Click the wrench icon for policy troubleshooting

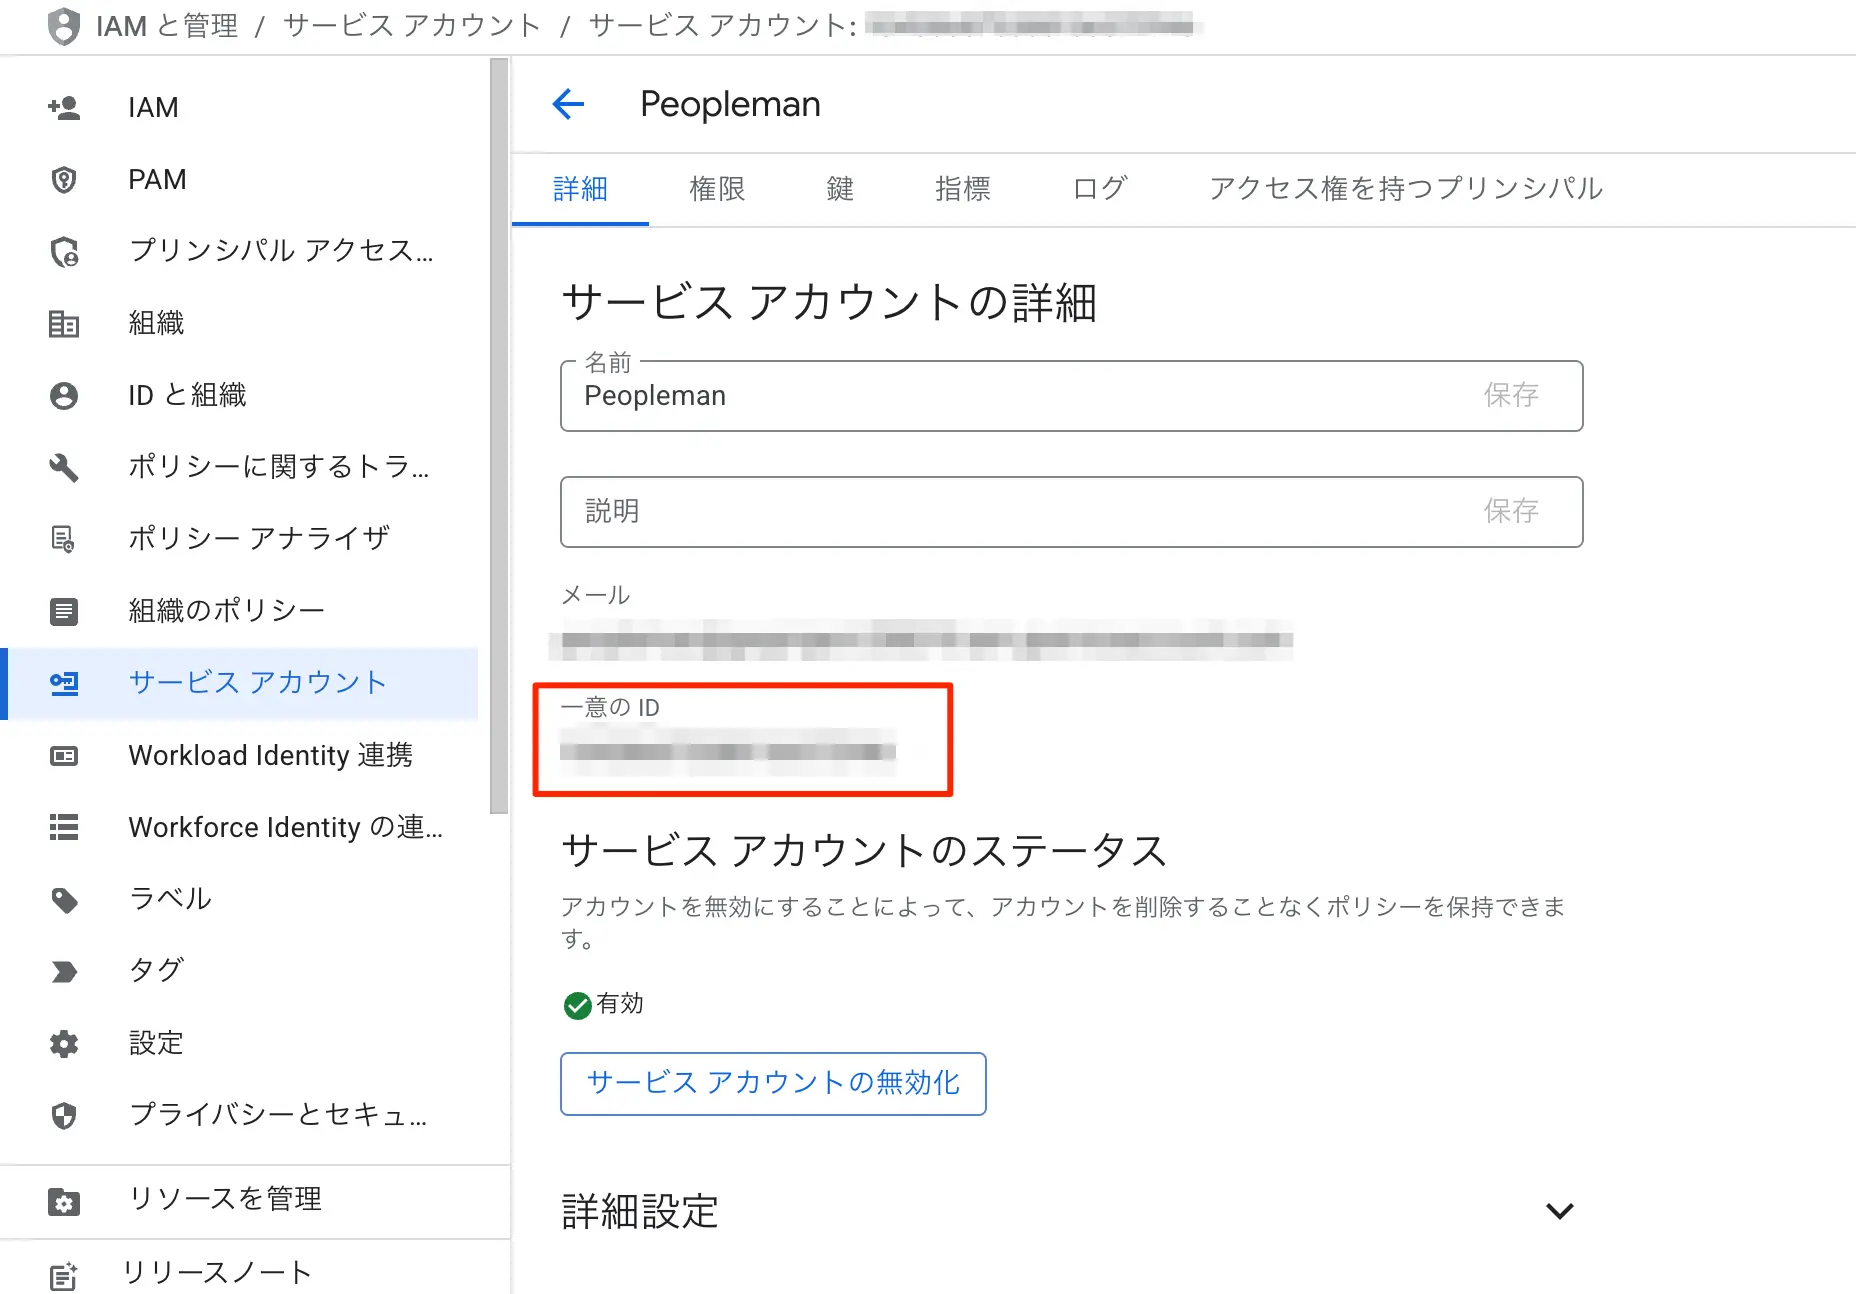[x=64, y=467]
